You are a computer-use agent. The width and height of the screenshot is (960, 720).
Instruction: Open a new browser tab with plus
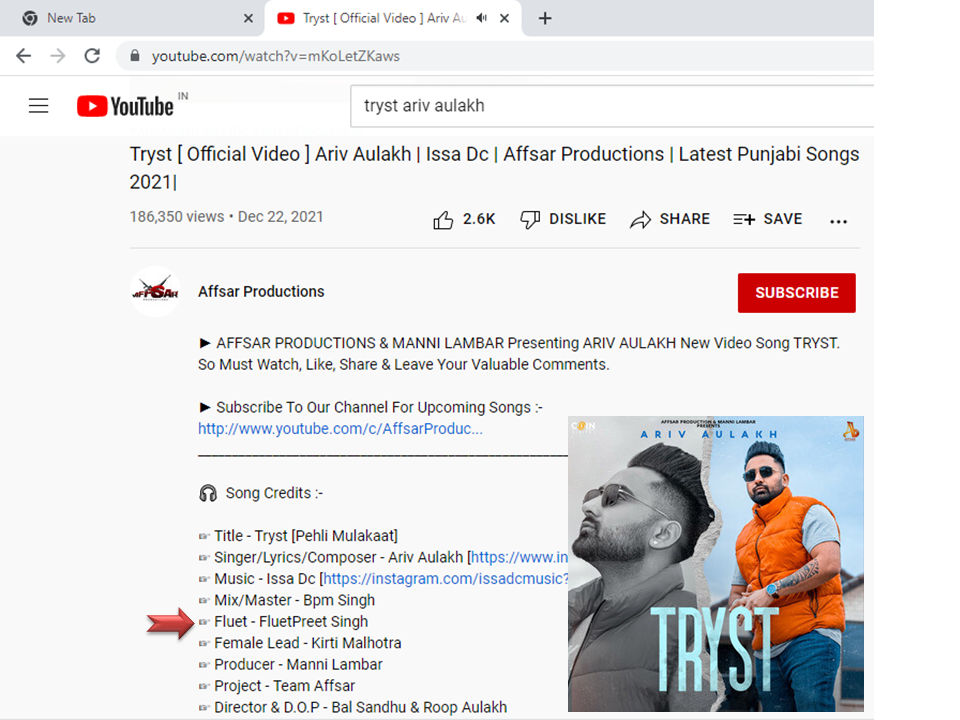coord(545,18)
